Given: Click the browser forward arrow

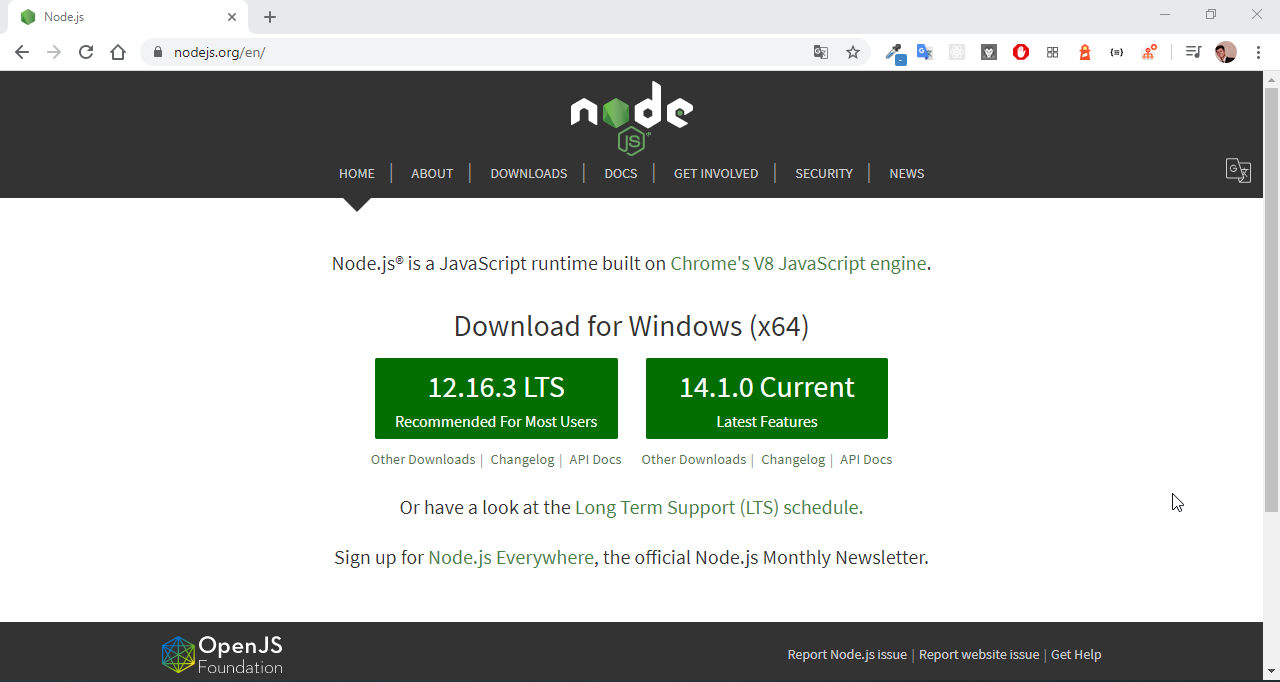Looking at the screenshot, I should [x=54, y=52].
